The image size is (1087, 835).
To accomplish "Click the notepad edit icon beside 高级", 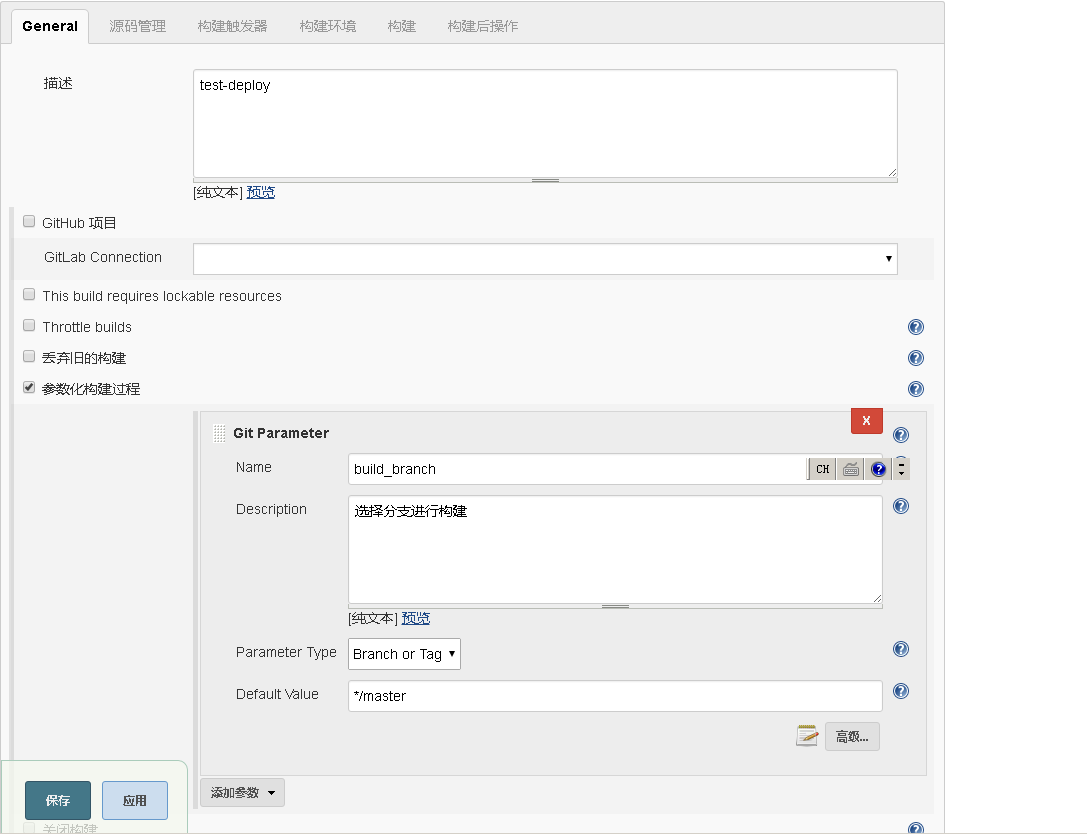I will (x=807, y=736).
